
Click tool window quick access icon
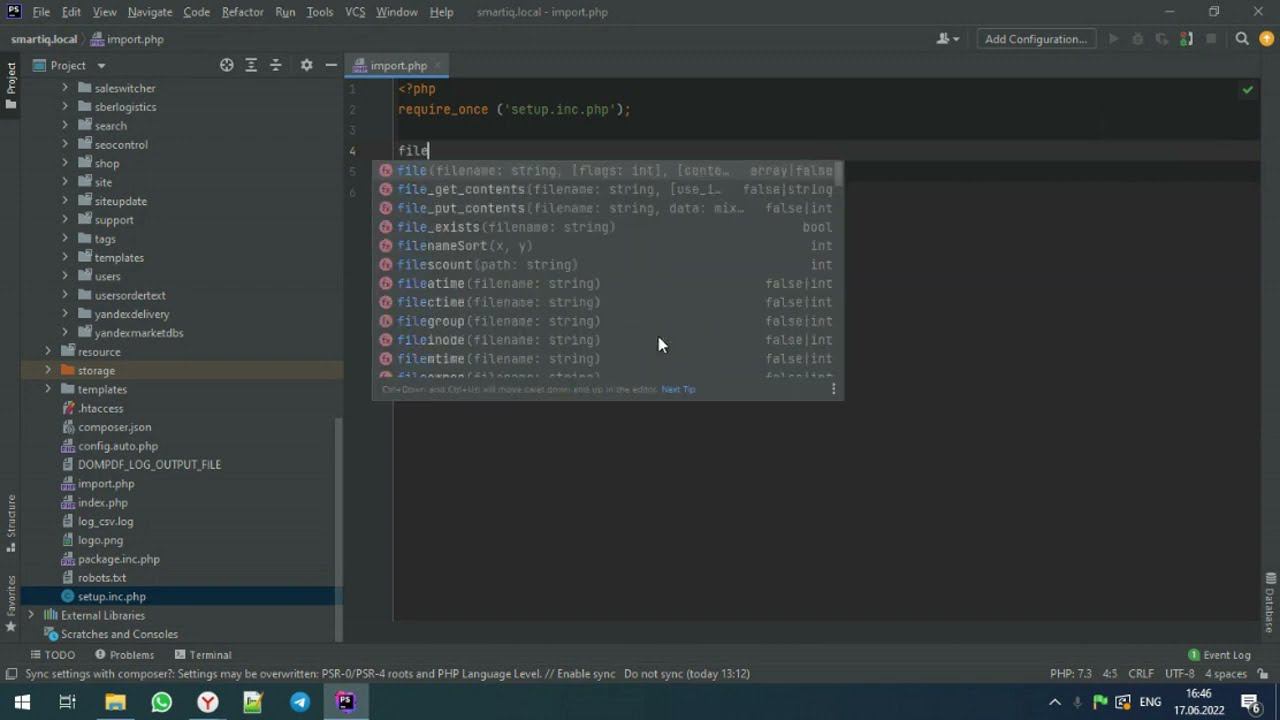point(11,674)
